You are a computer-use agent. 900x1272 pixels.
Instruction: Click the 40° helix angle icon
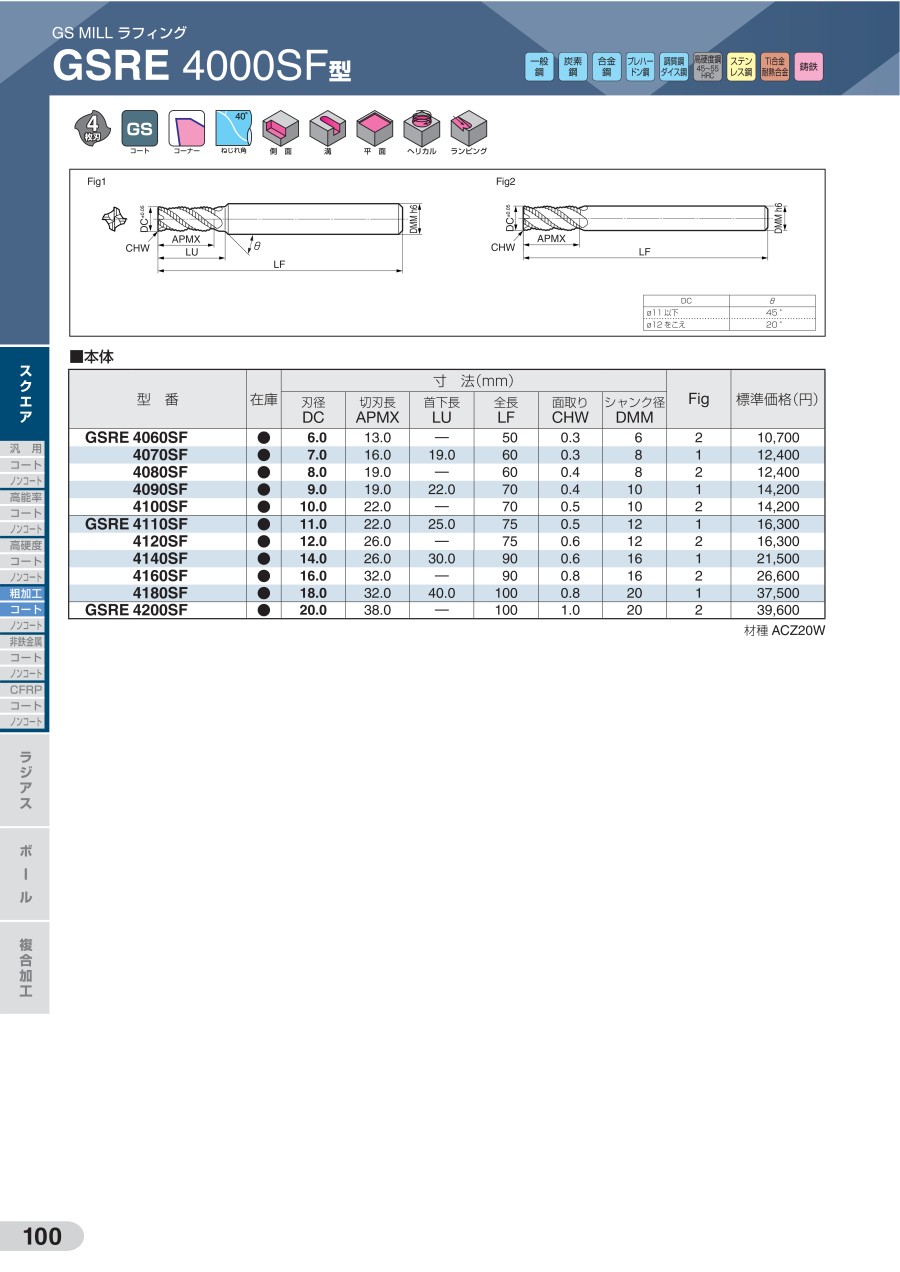pos(233,128)
